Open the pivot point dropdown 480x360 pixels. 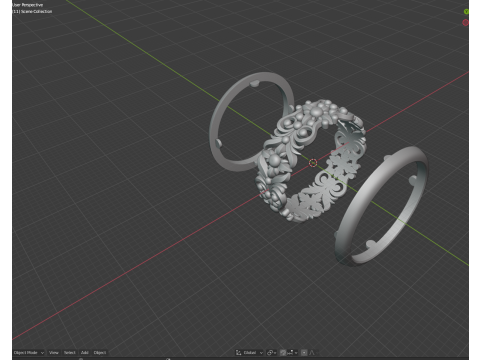pyautogui.click(x=272, y=352)
